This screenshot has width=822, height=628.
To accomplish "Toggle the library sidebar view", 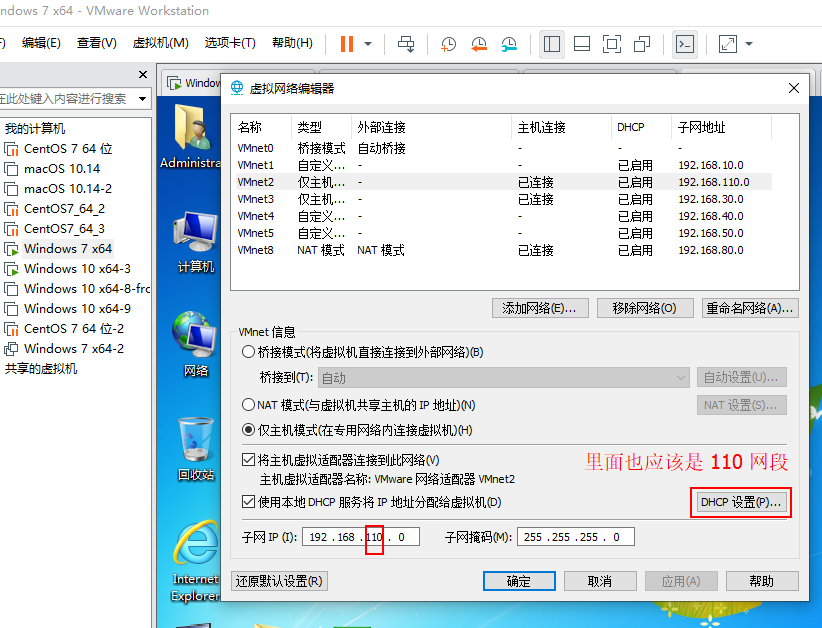I will [551, 44].
